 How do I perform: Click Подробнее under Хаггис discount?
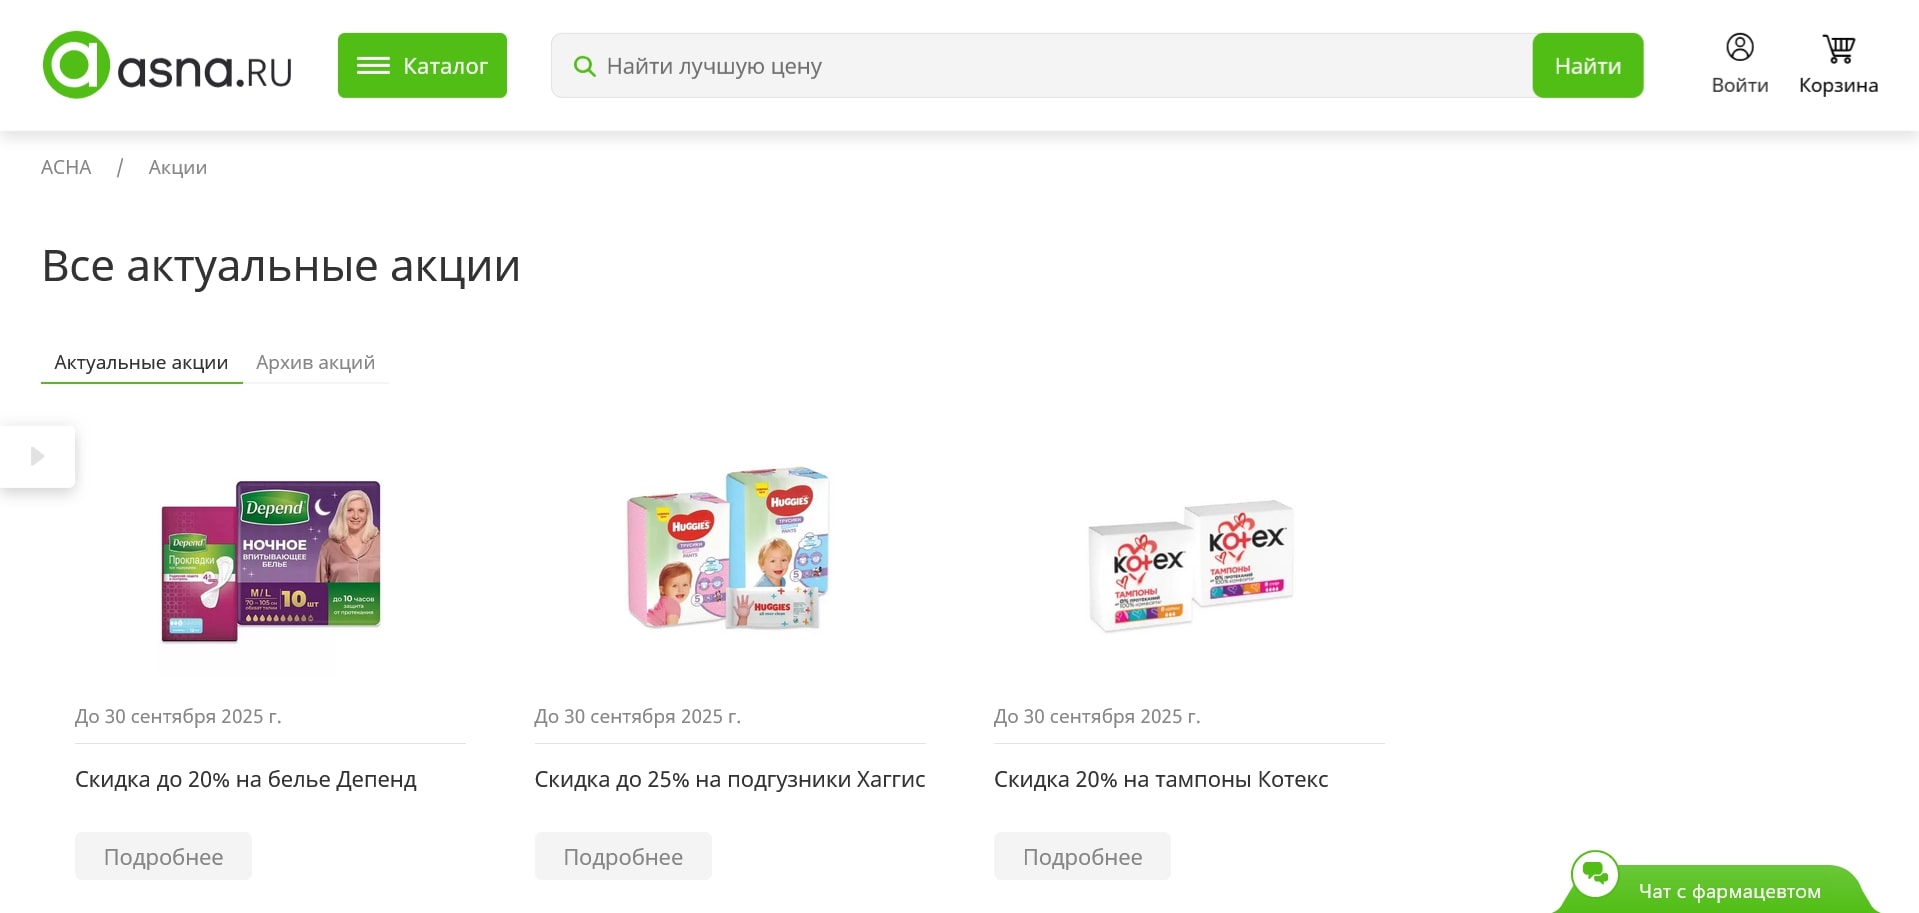(623, 856)
